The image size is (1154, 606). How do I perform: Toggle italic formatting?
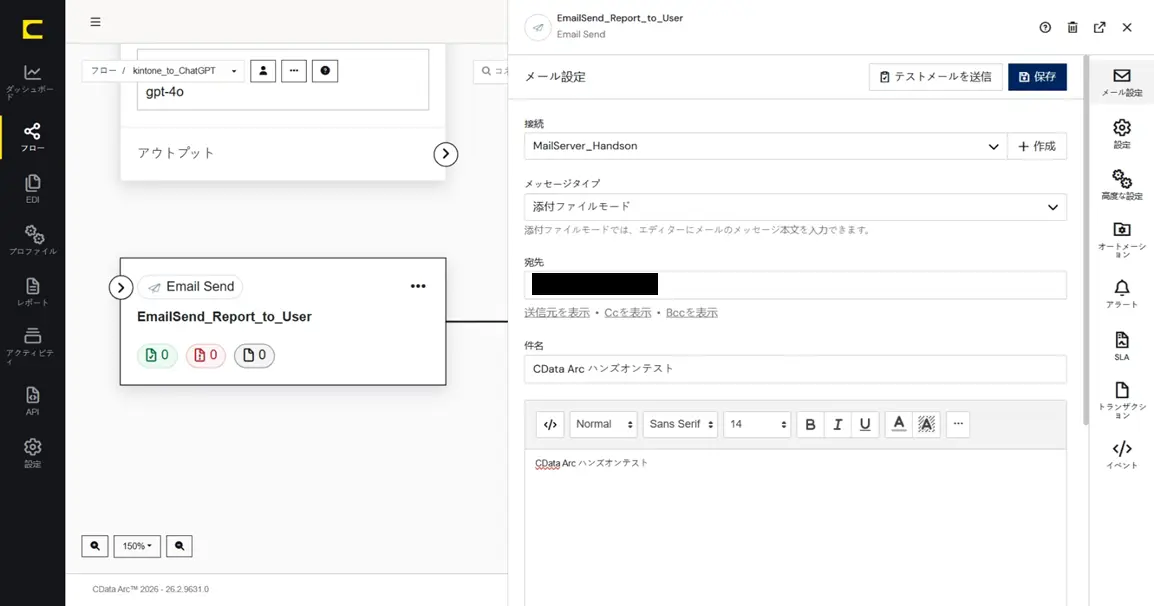[838, 424]
